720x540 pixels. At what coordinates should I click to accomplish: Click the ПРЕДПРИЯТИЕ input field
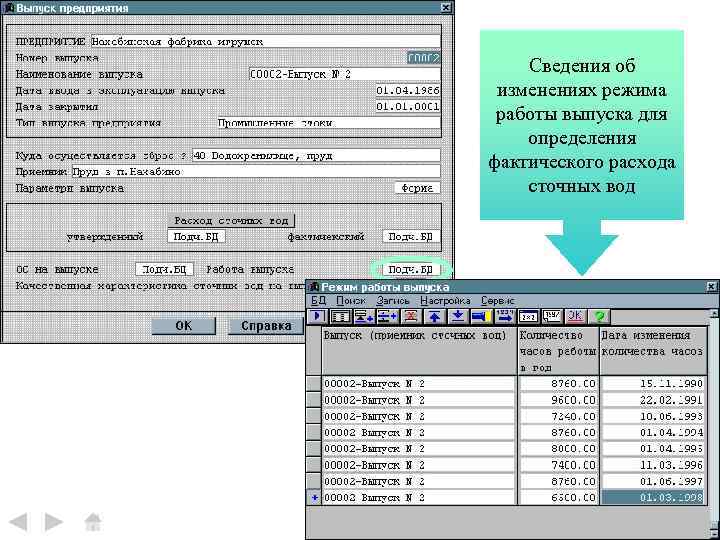[x=265, y=41]
